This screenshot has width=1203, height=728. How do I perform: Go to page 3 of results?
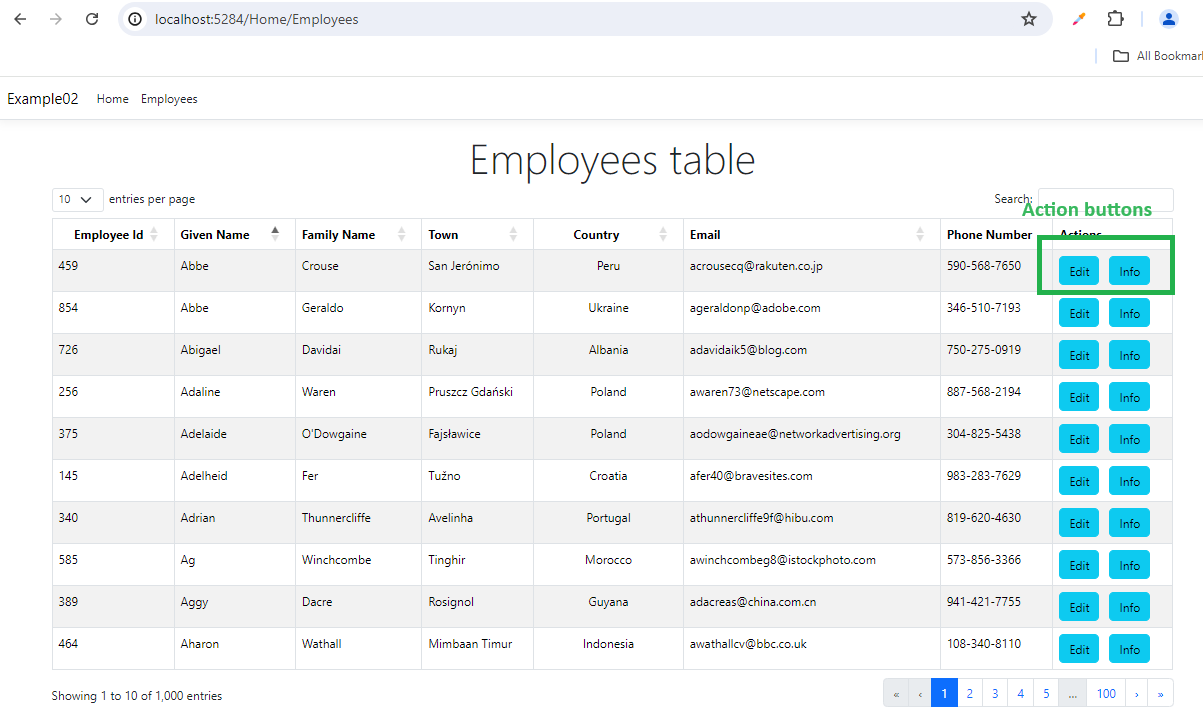995,693
